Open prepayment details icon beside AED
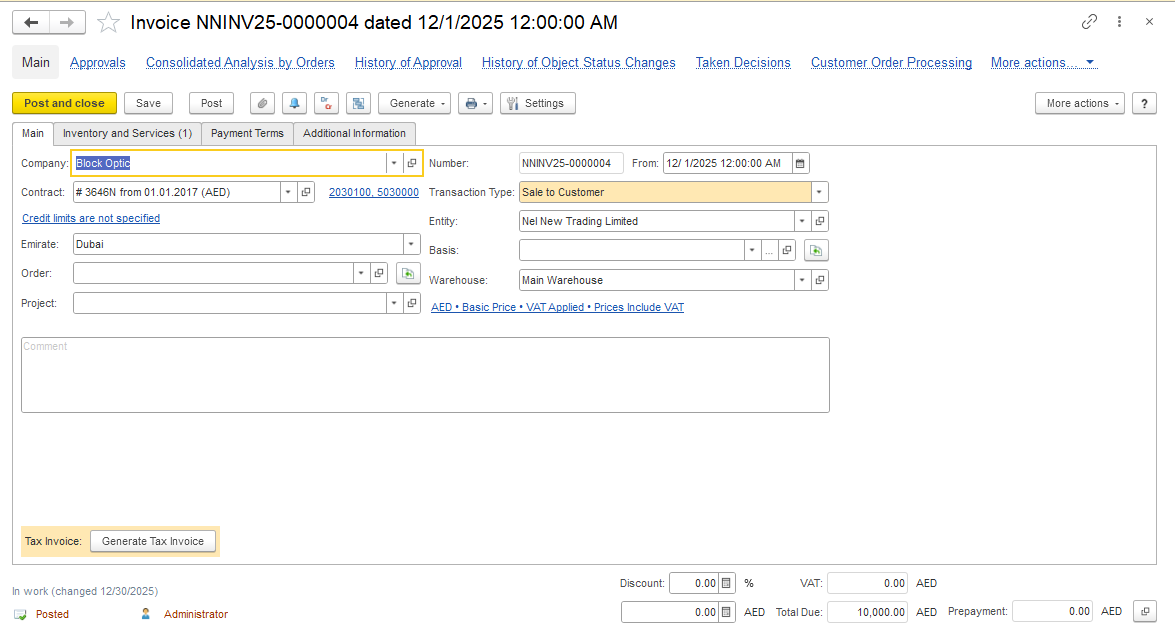 point(1145,612)
